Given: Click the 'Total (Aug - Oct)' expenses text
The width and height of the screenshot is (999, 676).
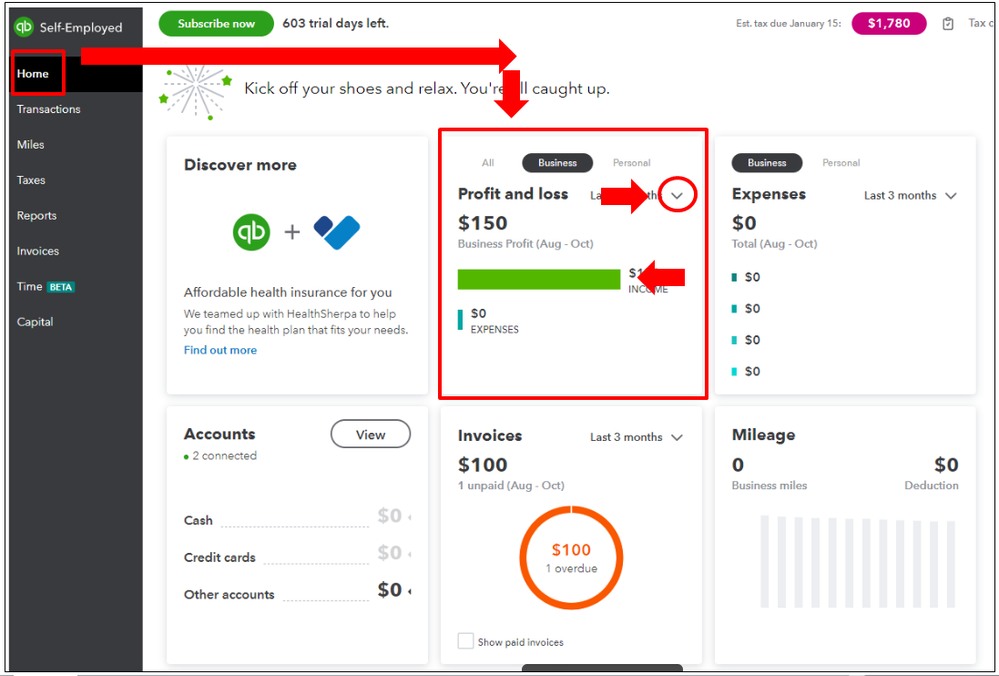Looking at the screenshot, I should [x=774, y=243].
